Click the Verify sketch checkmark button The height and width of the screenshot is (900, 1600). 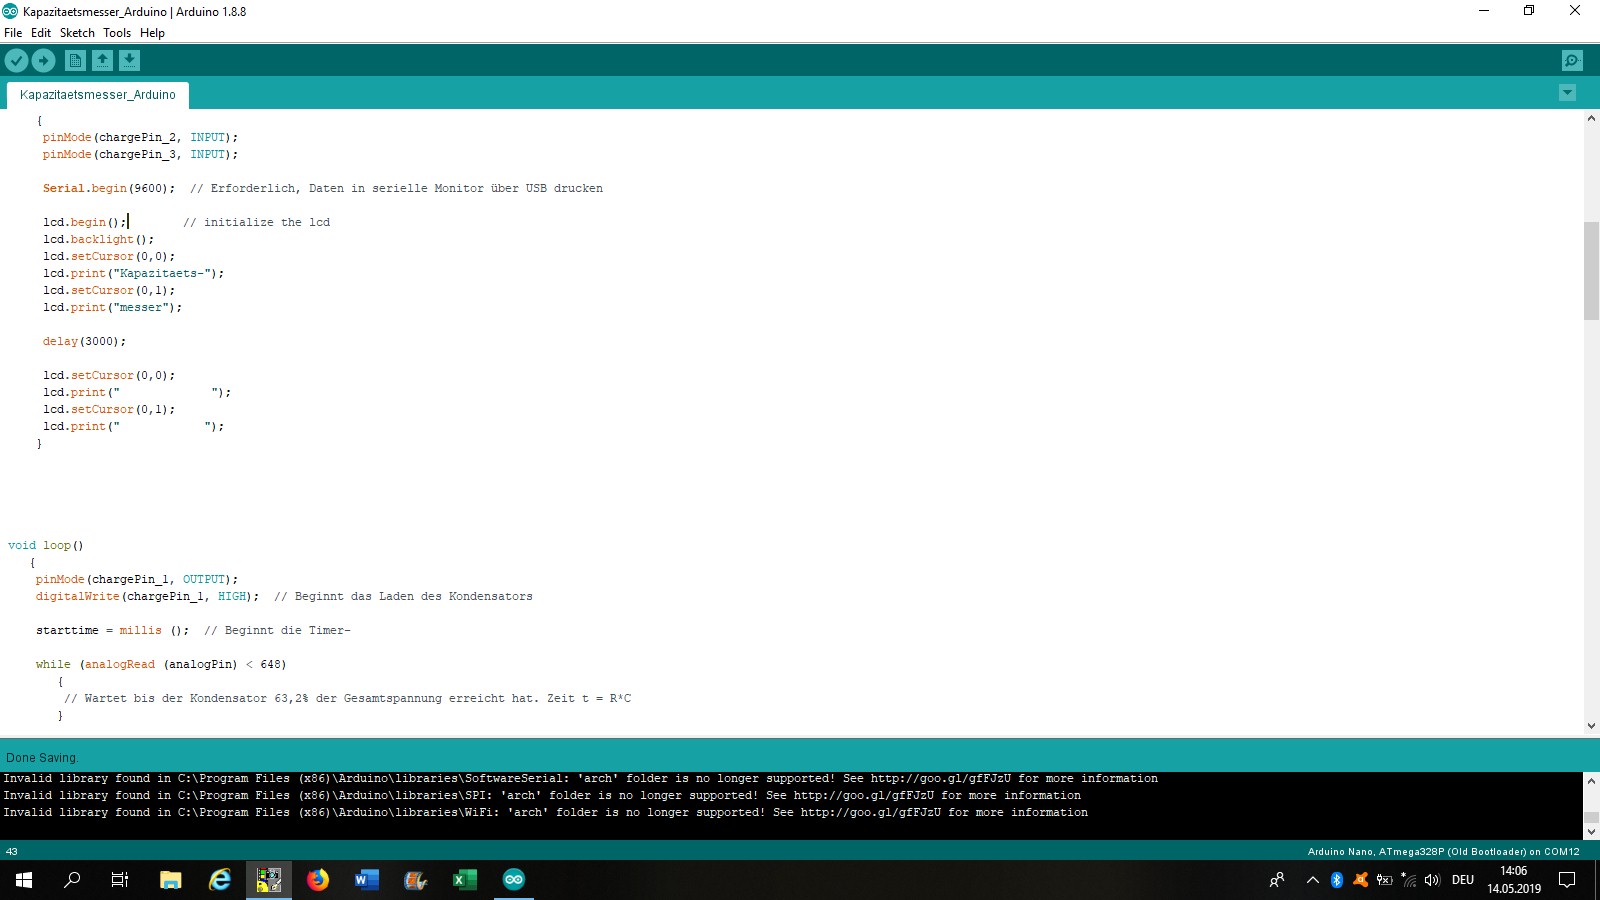tap(16, 61)
